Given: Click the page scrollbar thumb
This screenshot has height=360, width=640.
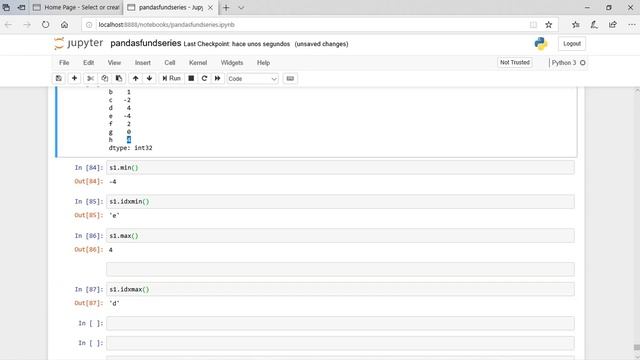Looking at the screenshot, I should [636, 347].
